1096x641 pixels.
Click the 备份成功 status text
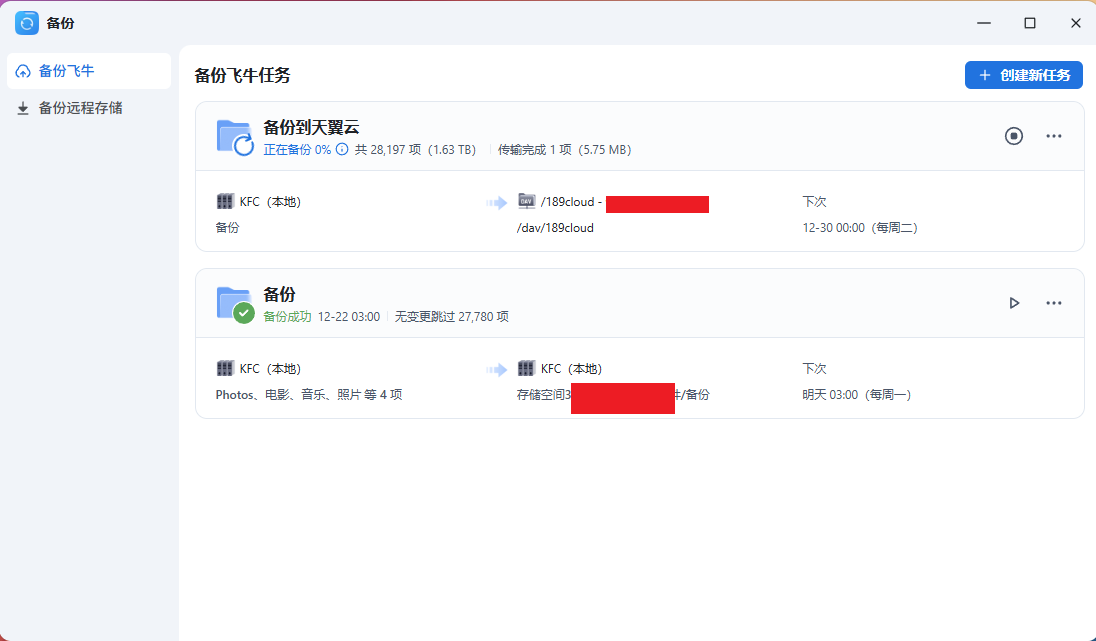click(x=287, y=317)
